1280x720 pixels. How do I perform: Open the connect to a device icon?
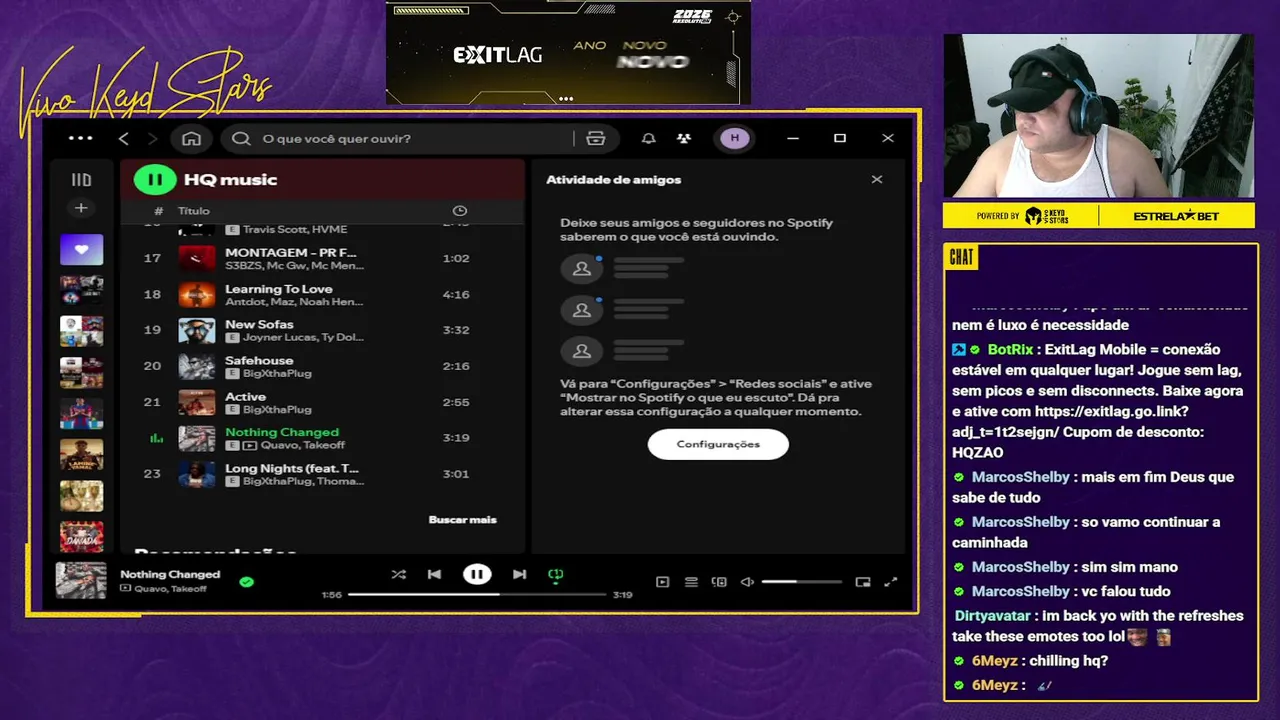pos(719,582)
